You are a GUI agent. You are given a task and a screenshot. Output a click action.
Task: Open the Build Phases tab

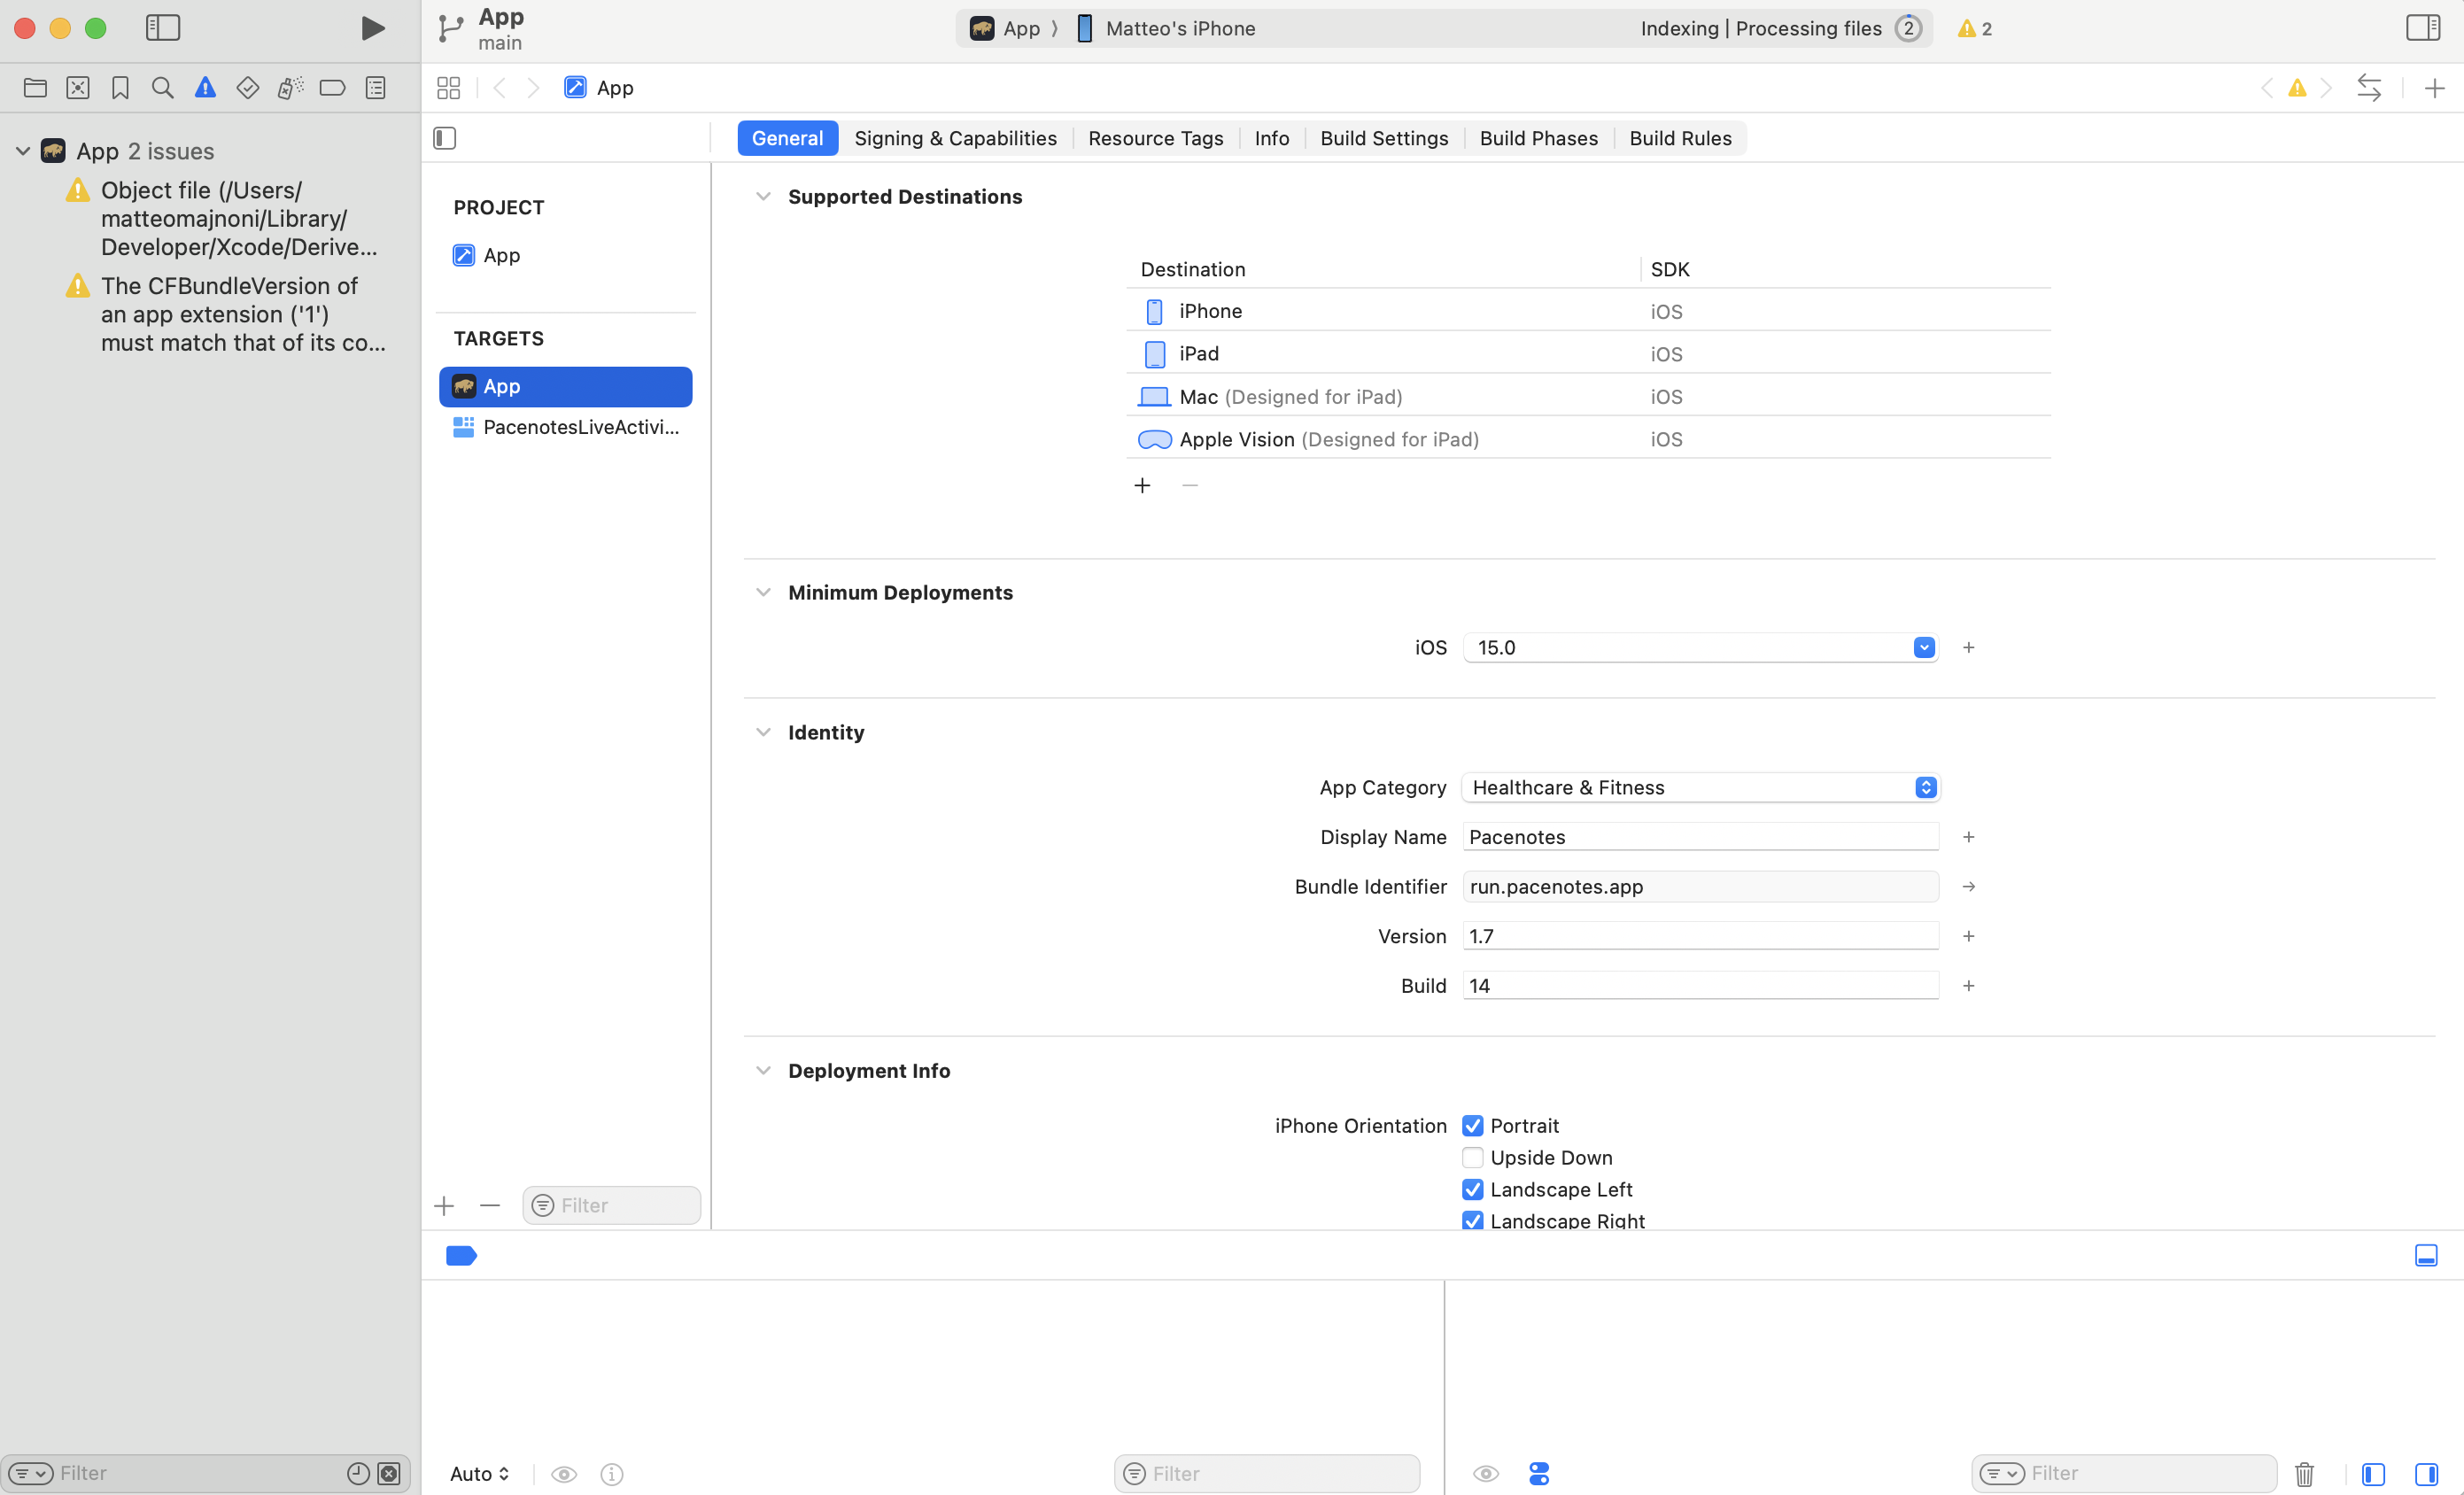(x=1538, y=138)
